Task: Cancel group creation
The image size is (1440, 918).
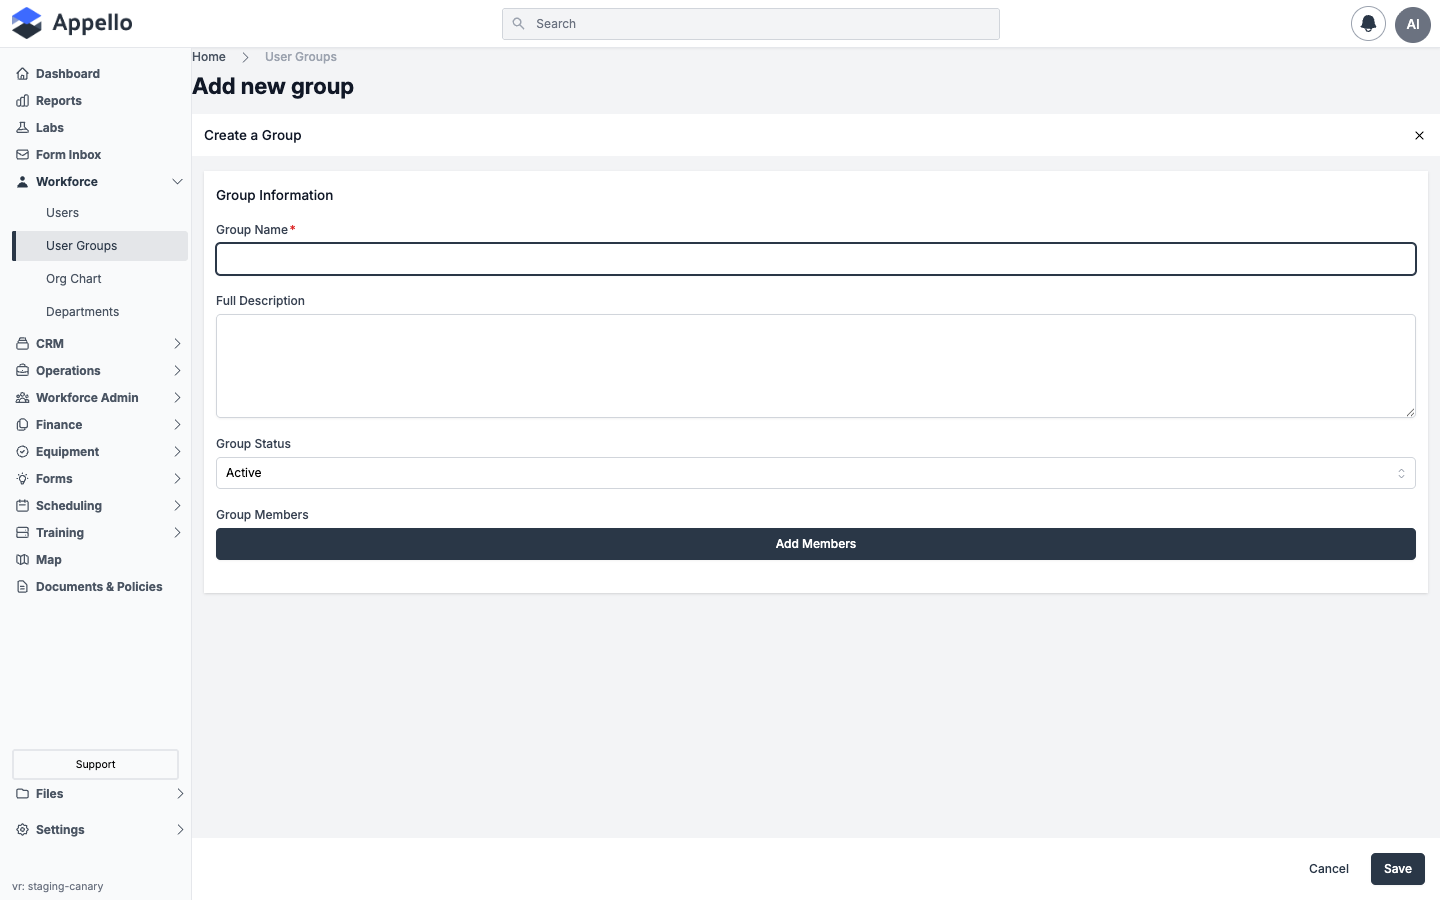Action: click(1329, 869)
